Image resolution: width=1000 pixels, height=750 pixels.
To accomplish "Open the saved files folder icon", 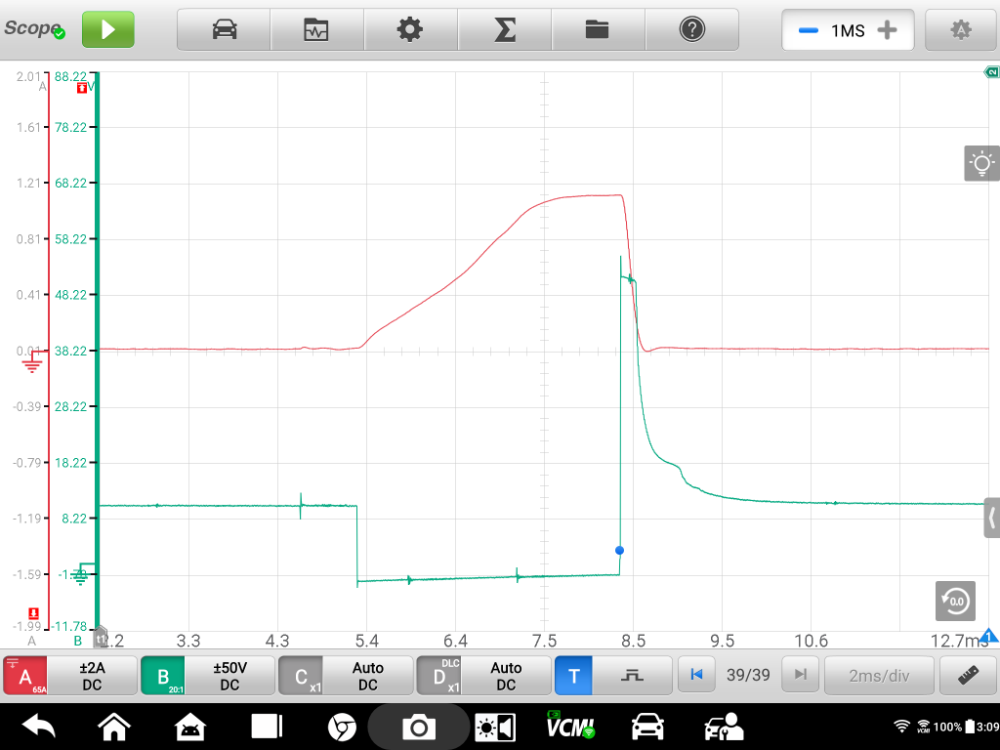I will point(597,30).
